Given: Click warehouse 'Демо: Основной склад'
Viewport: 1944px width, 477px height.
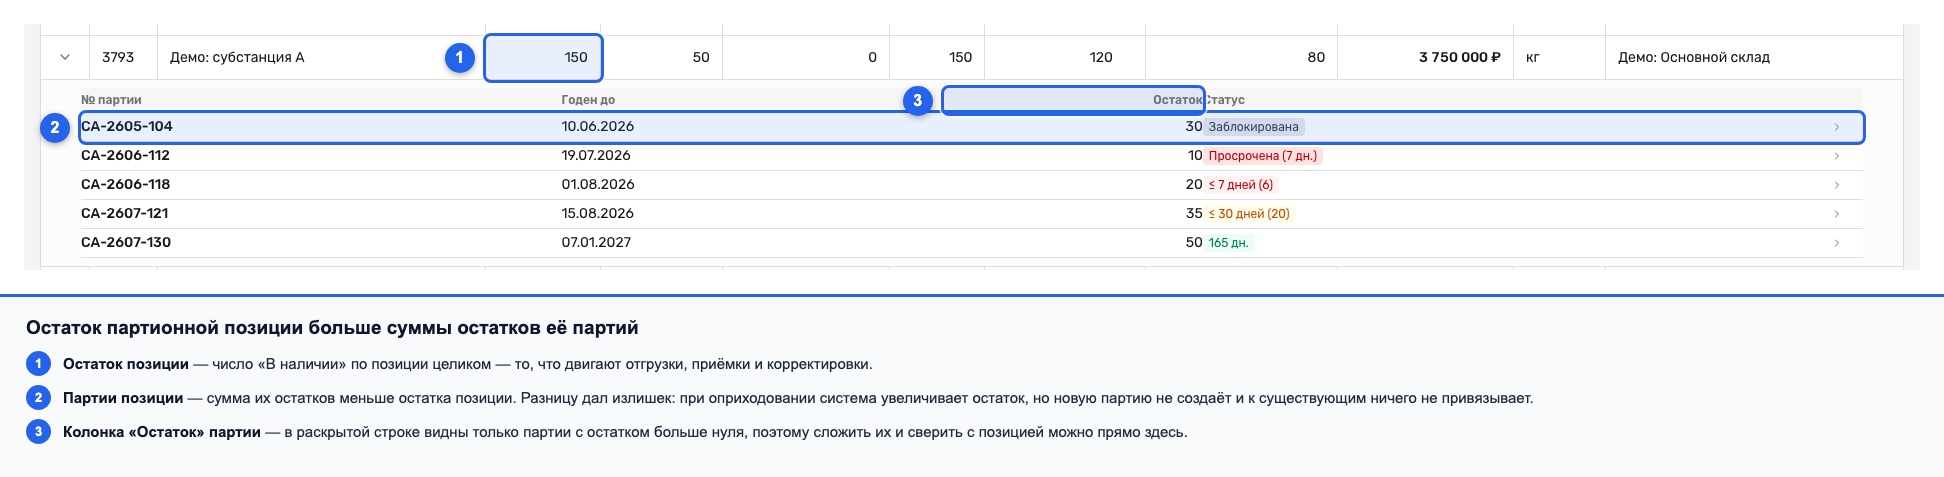Looking at the screenshot, I should coord(1694,57).
